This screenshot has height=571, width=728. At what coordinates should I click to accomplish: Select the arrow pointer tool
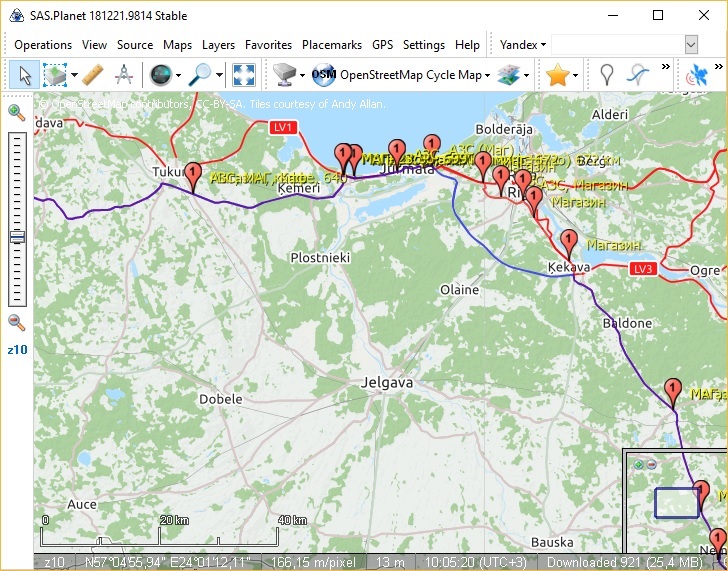coord(24,75)
